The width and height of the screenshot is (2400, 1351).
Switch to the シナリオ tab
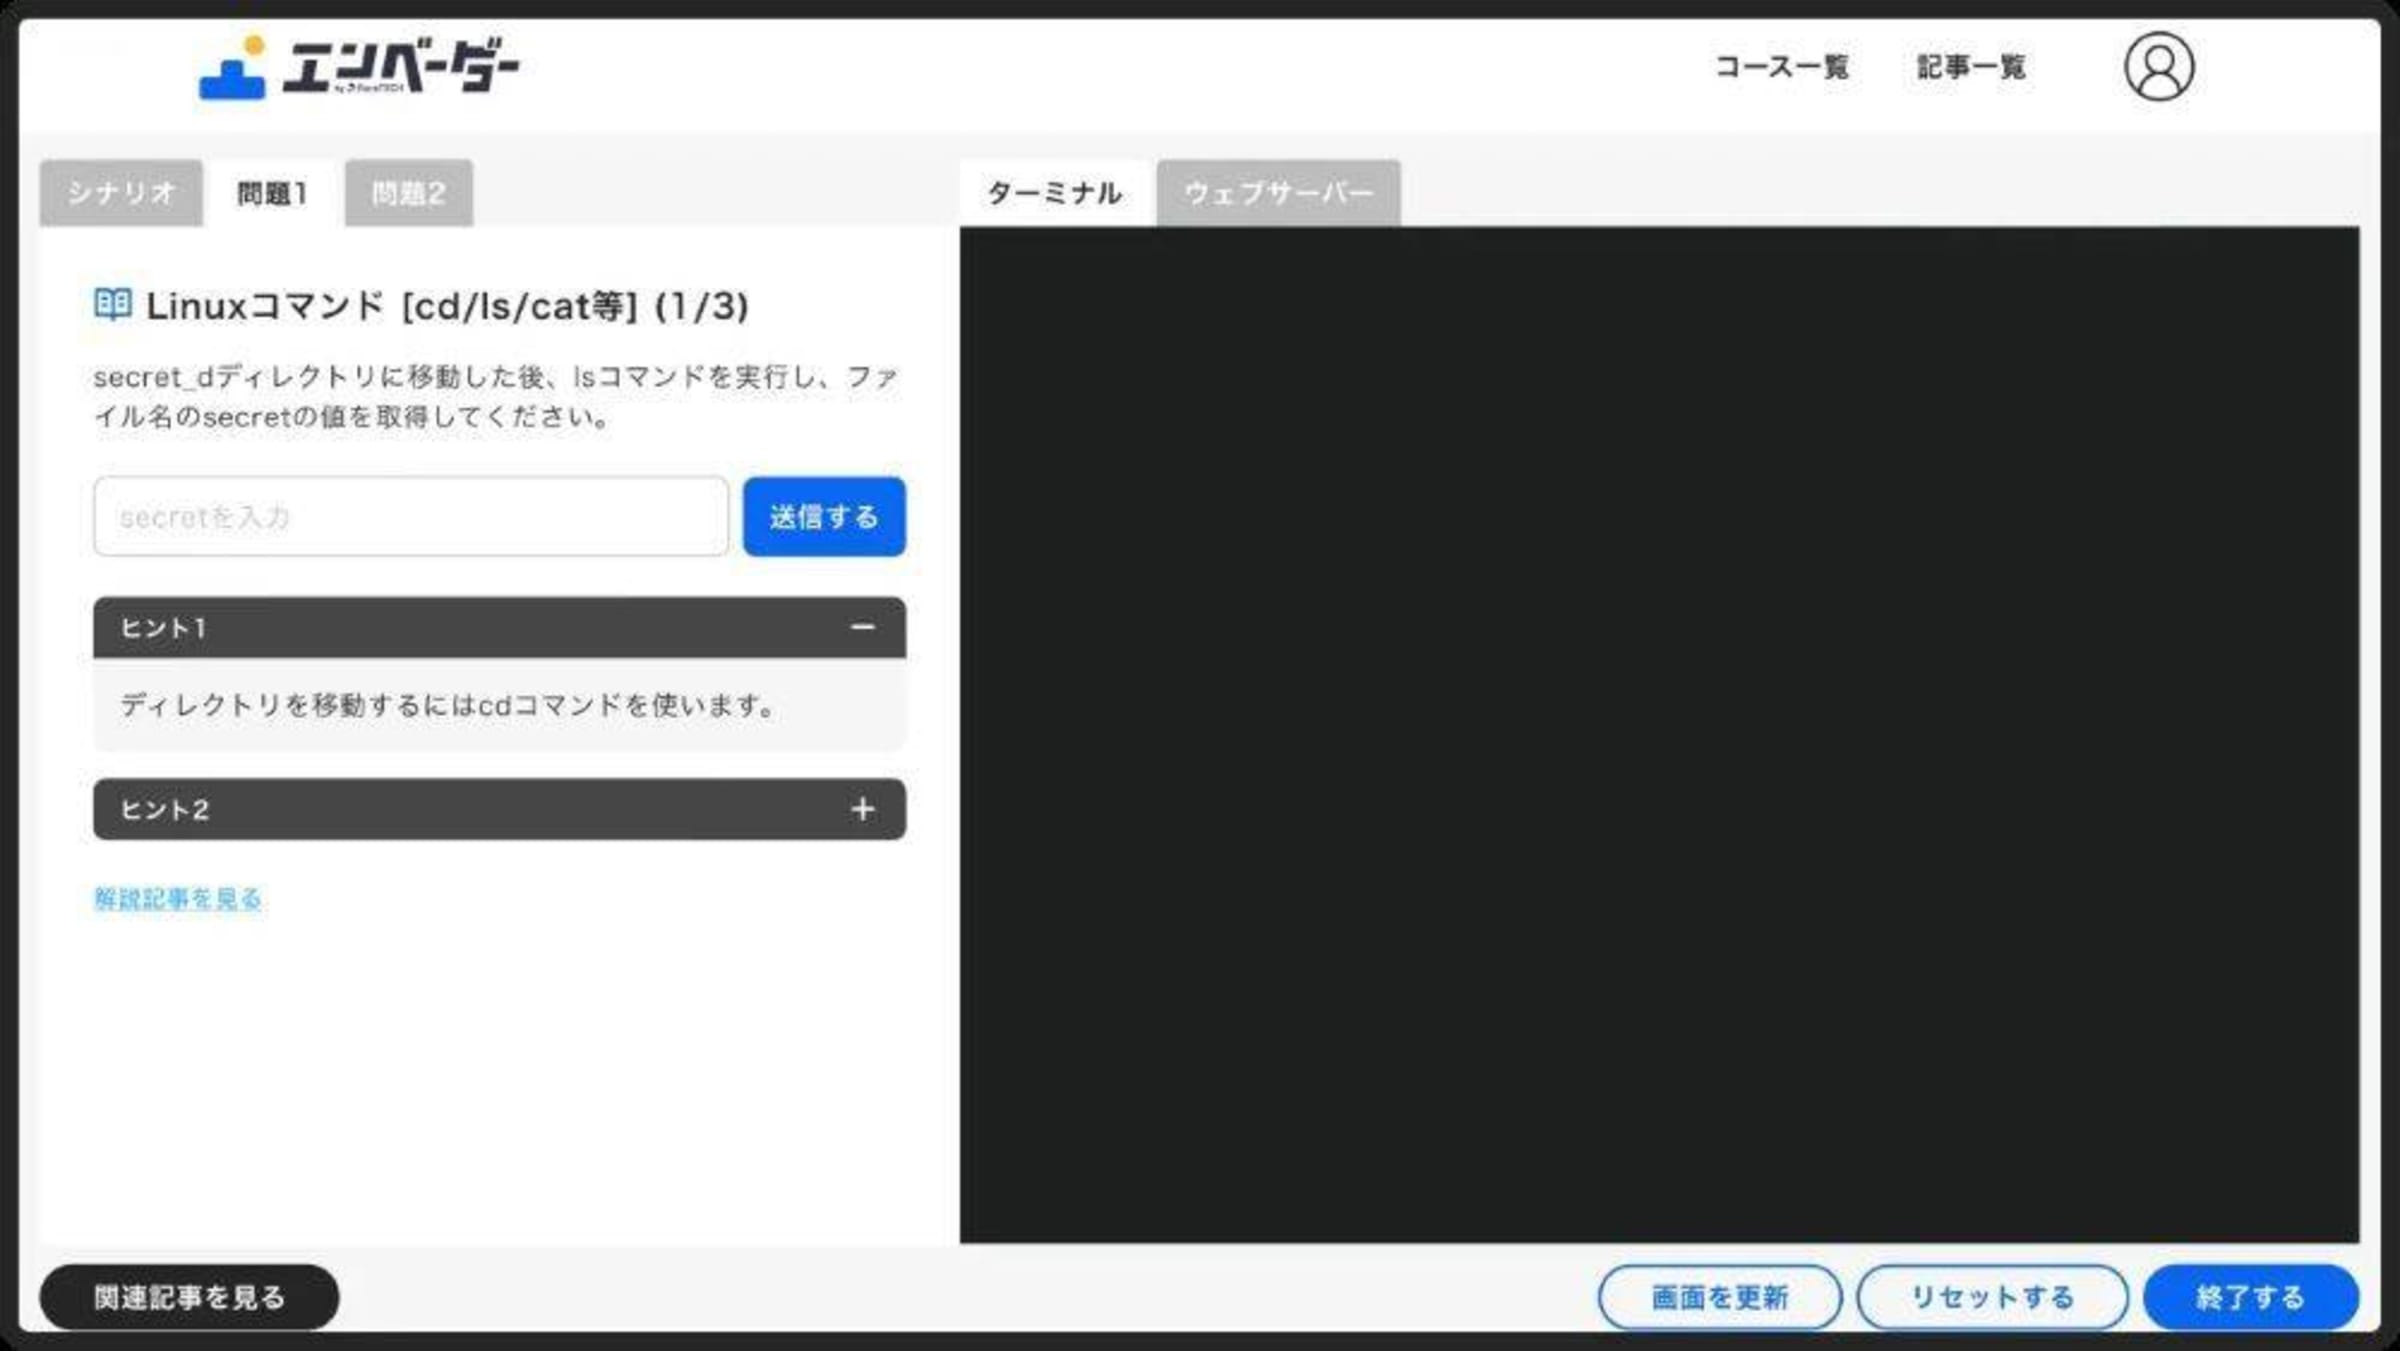(x=121, y=193)
